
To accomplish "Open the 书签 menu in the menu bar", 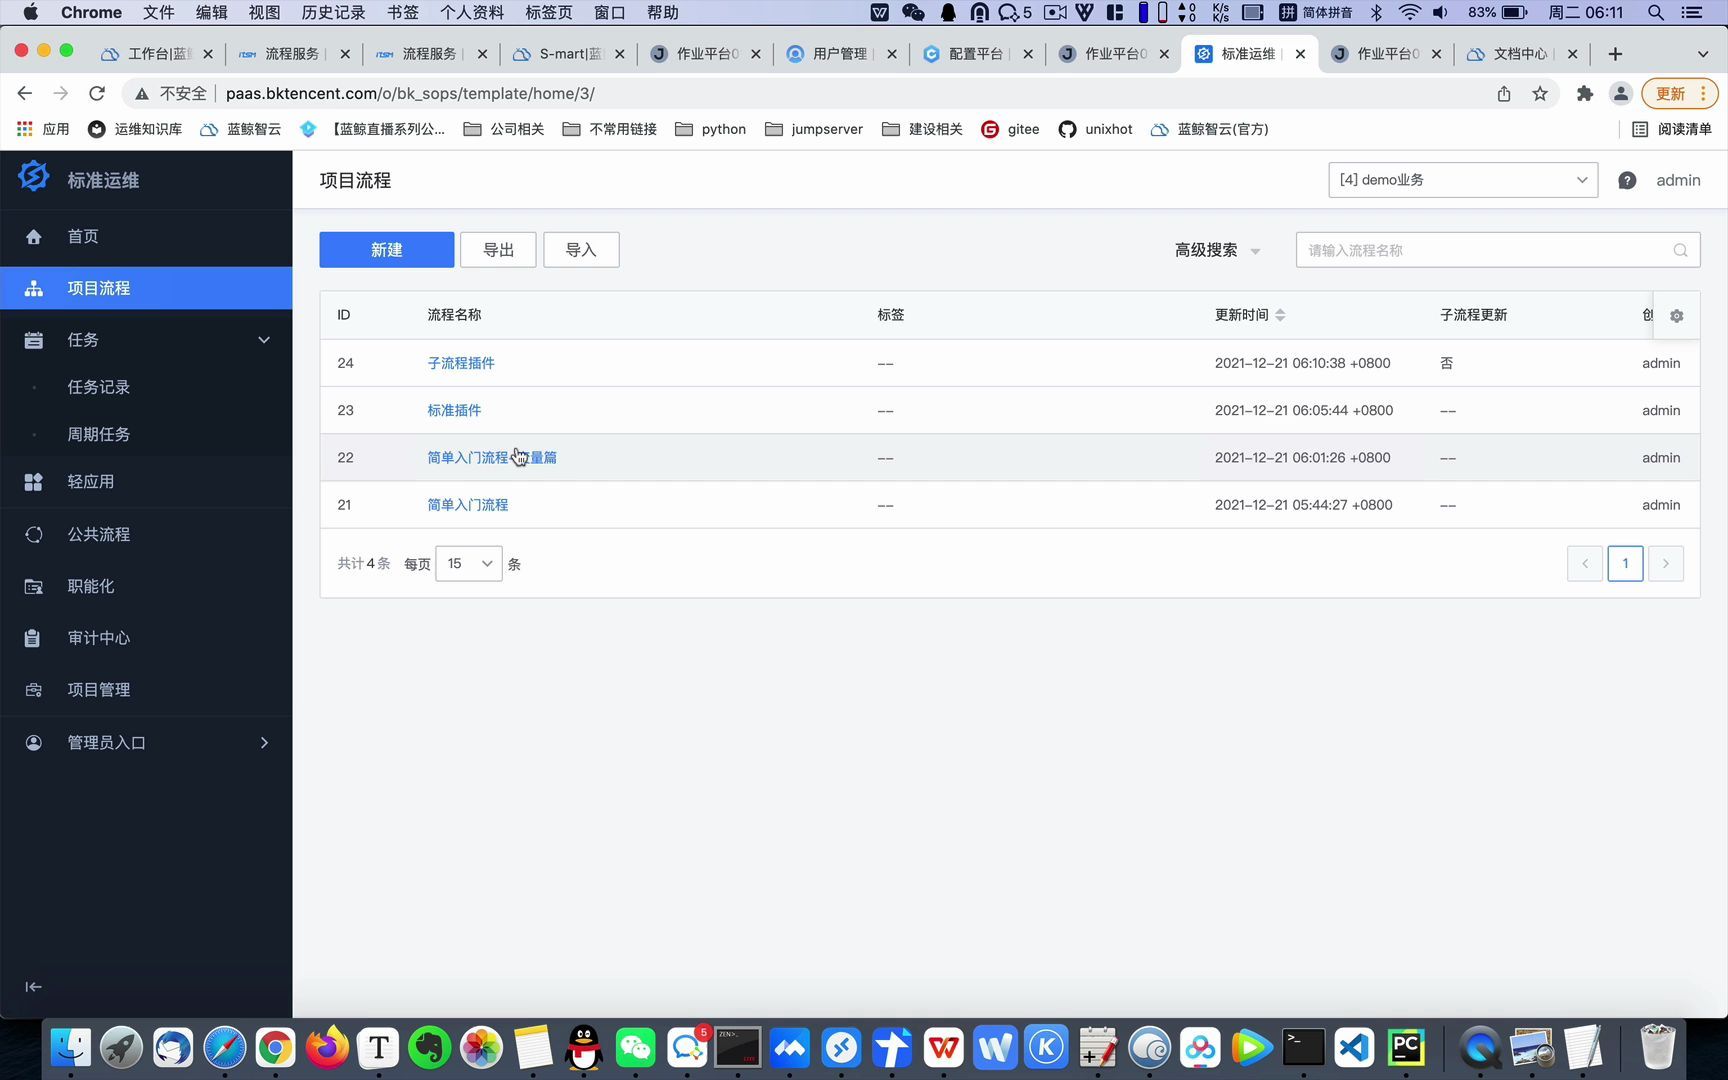I will [402, 12].
